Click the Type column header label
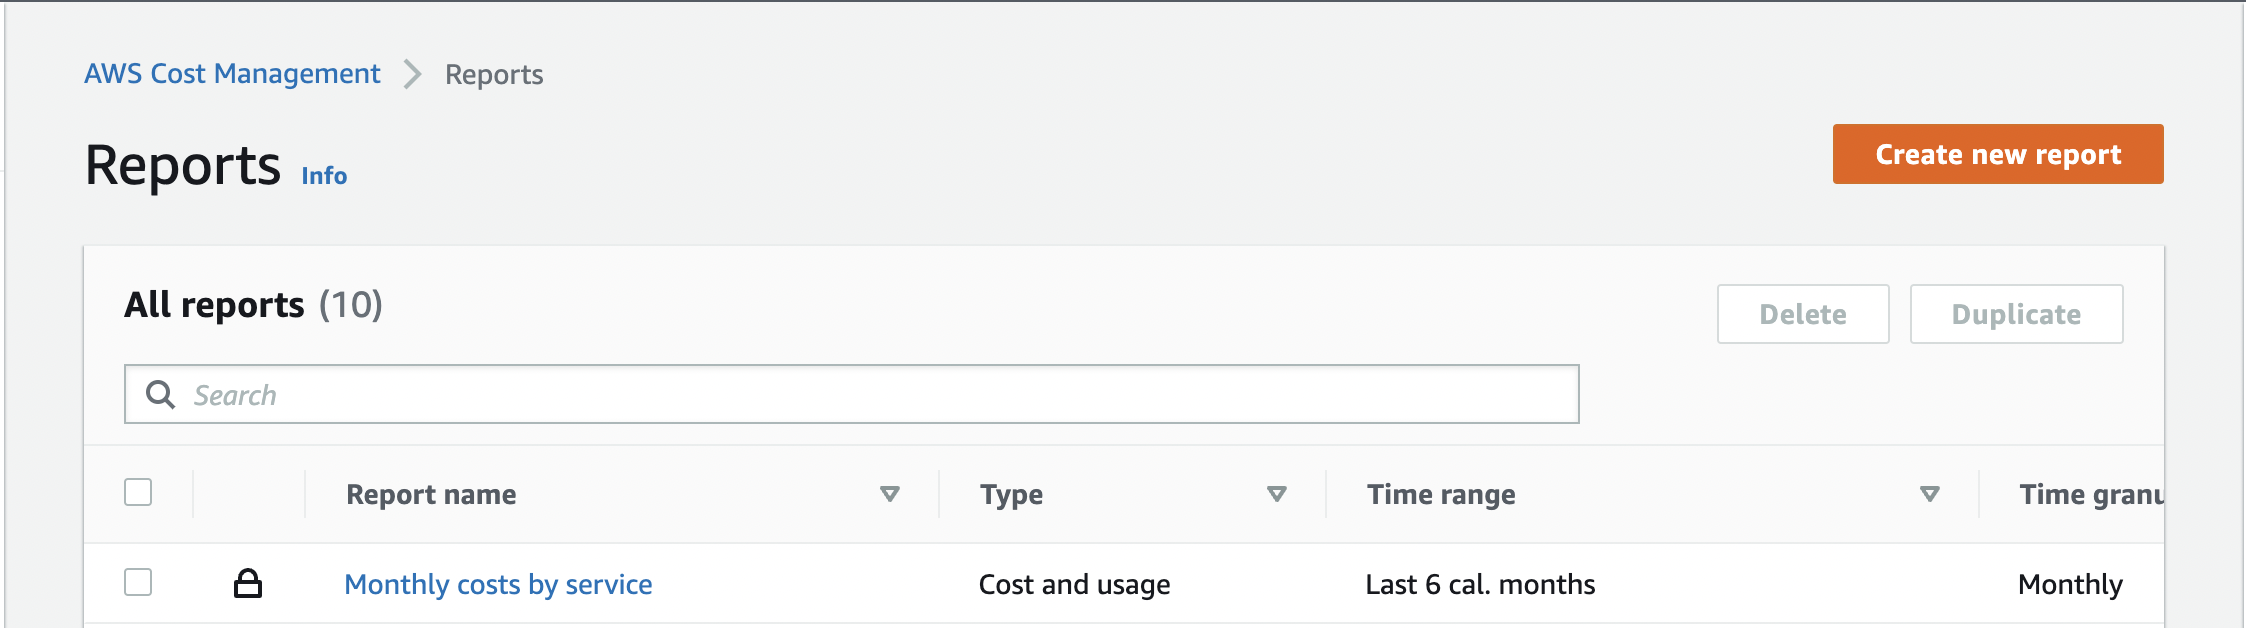 (x=1011, y=495)
